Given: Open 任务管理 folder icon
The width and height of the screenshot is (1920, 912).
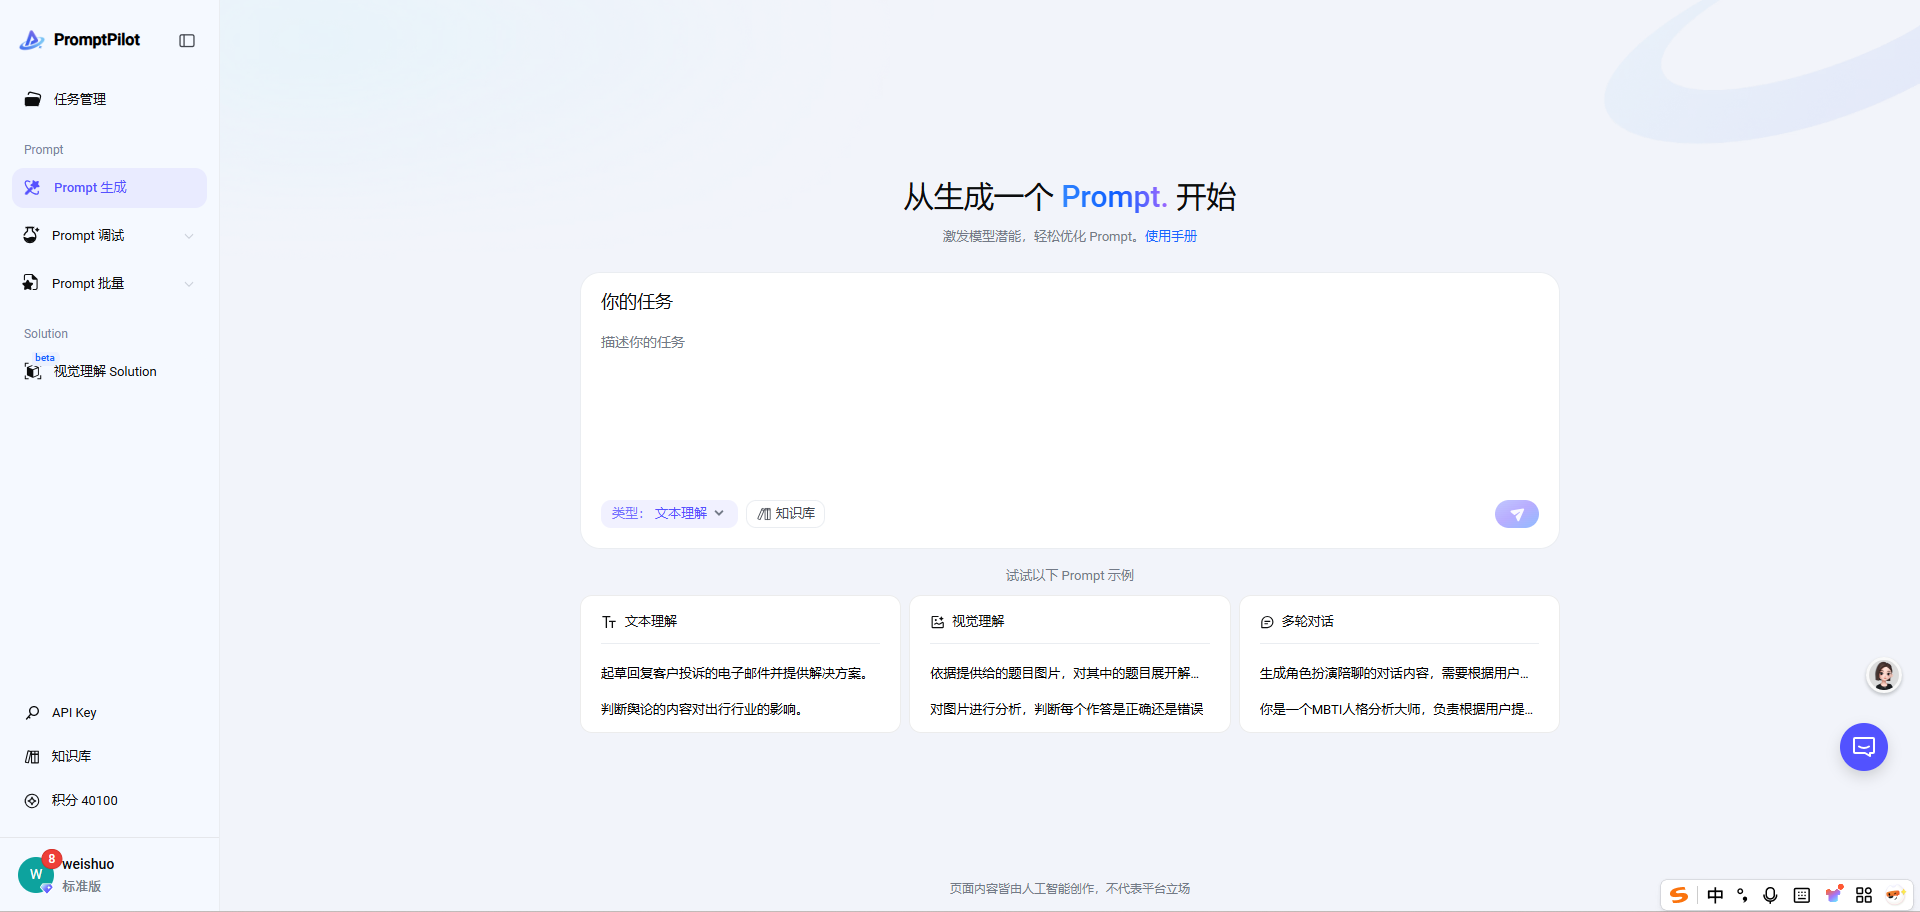Looking at the screenshot, I should click(x=33, y=99).
